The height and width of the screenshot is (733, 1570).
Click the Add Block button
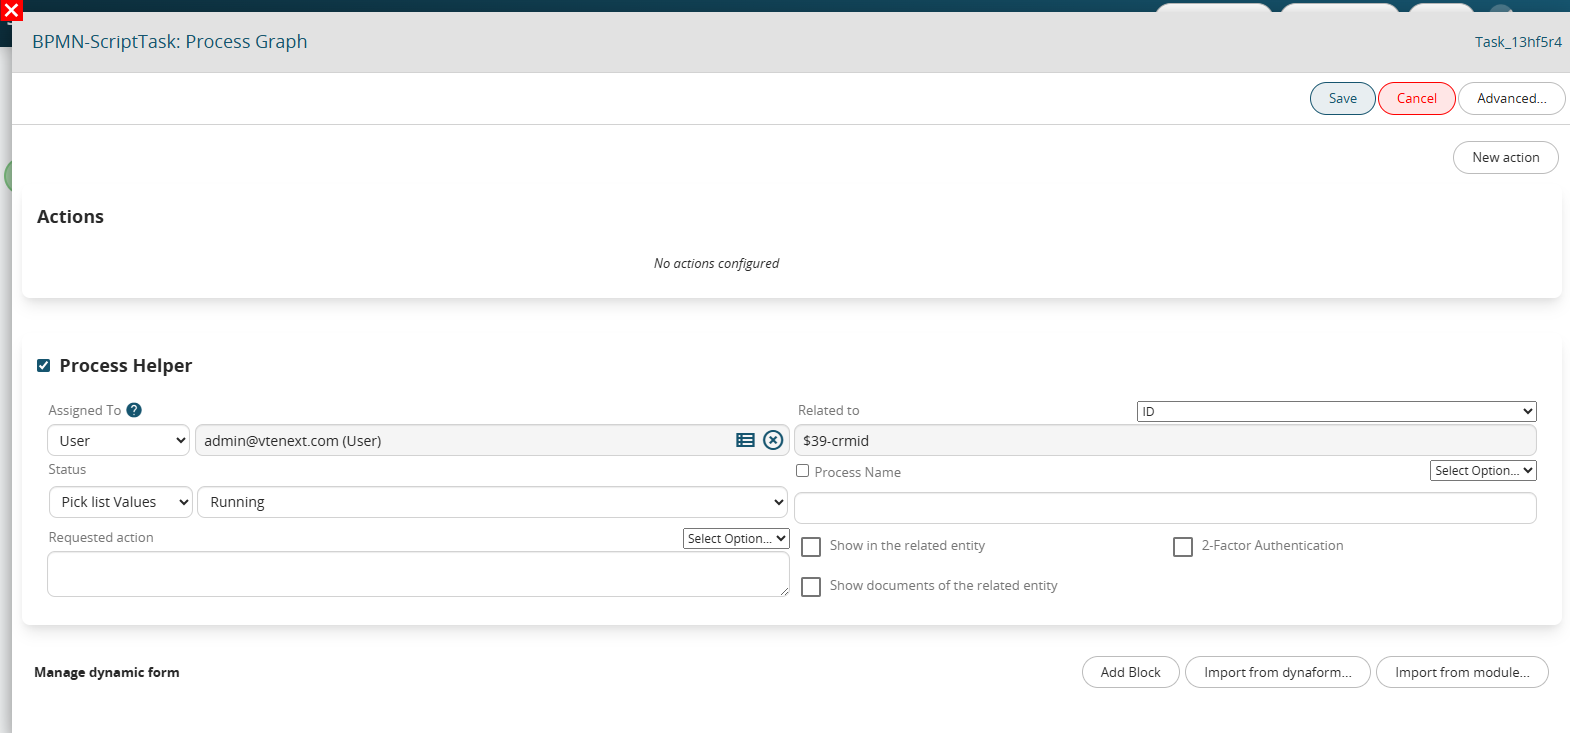(x=1131, y=672)
